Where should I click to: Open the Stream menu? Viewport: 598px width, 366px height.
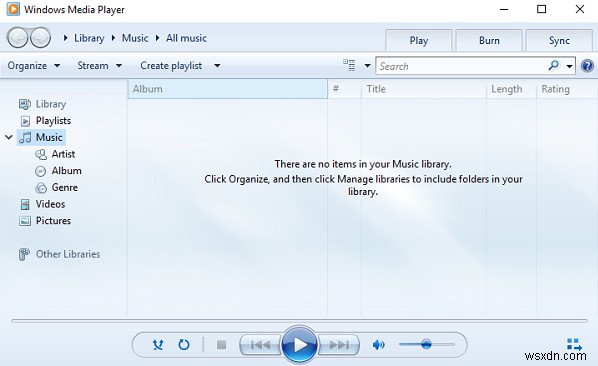point(100,66)
